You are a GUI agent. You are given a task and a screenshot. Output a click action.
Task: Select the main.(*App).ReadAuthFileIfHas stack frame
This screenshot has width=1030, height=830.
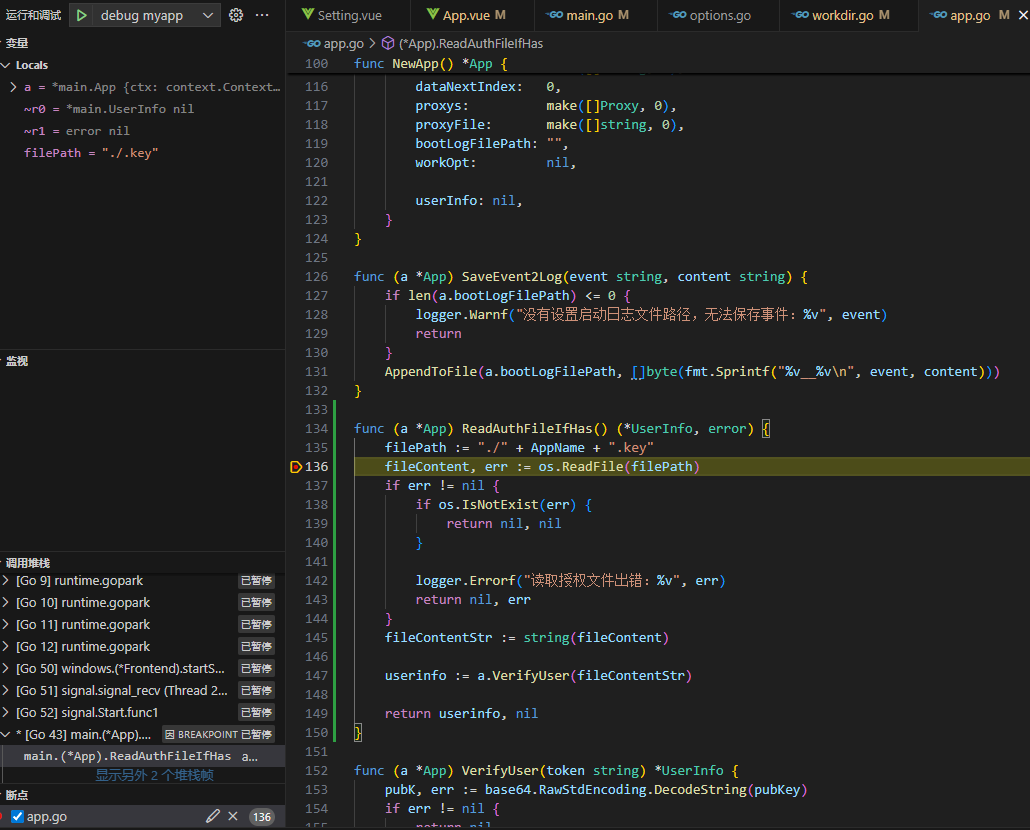(x=127, y=756)
